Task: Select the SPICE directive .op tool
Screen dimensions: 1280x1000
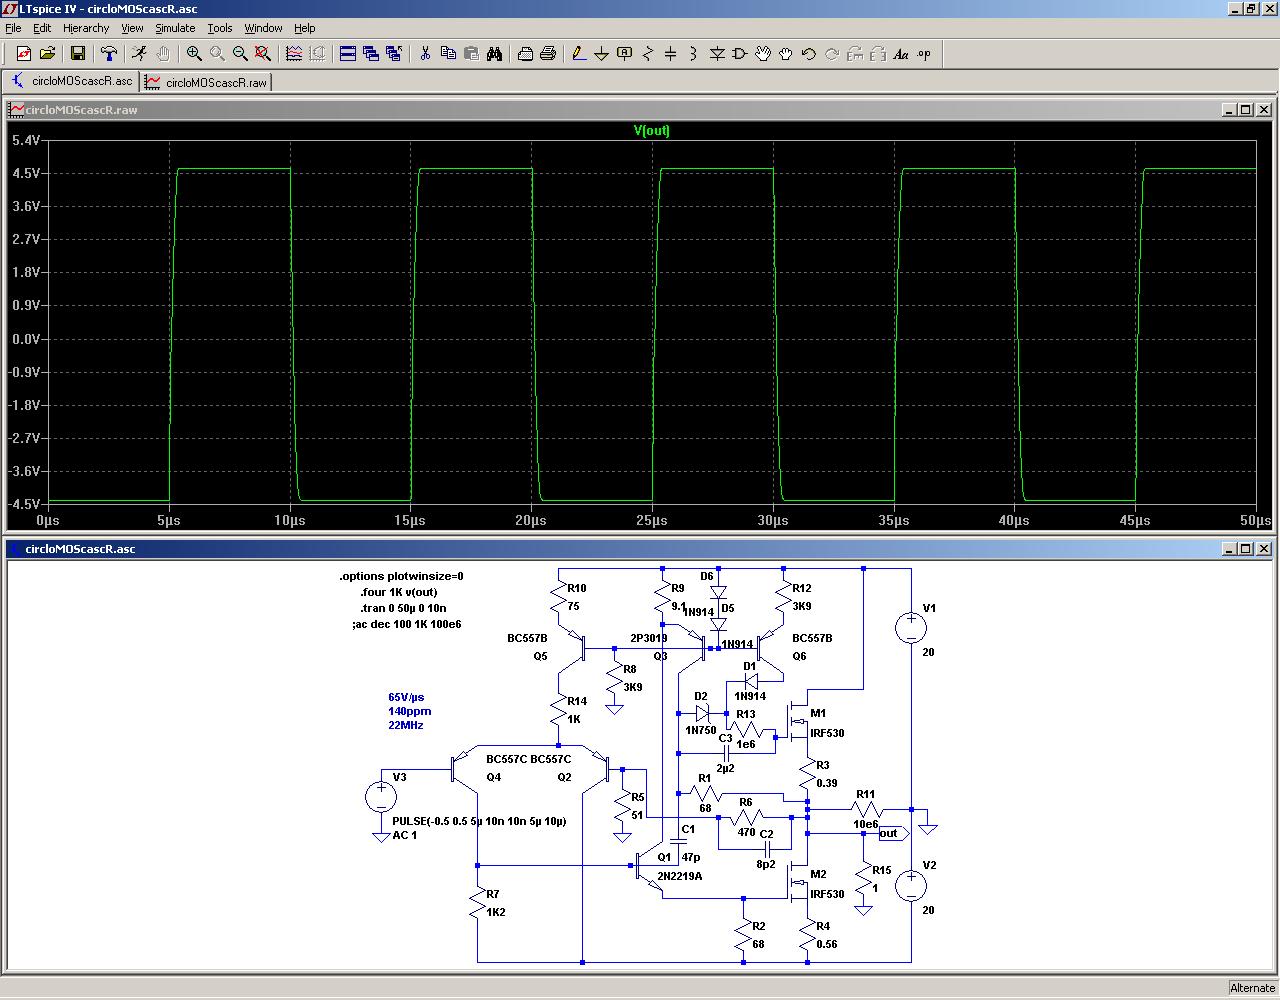Action: [x=924, y=54]
